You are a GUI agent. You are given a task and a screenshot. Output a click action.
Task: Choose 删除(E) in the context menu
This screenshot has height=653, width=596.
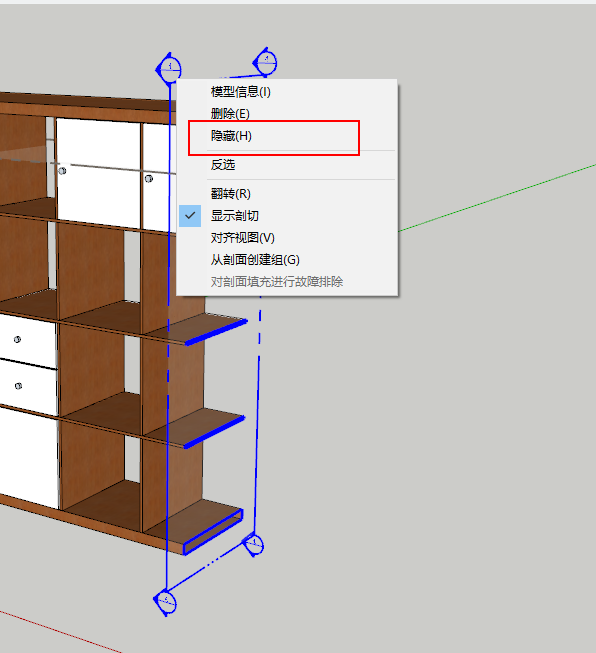click(x=287, y=114)
